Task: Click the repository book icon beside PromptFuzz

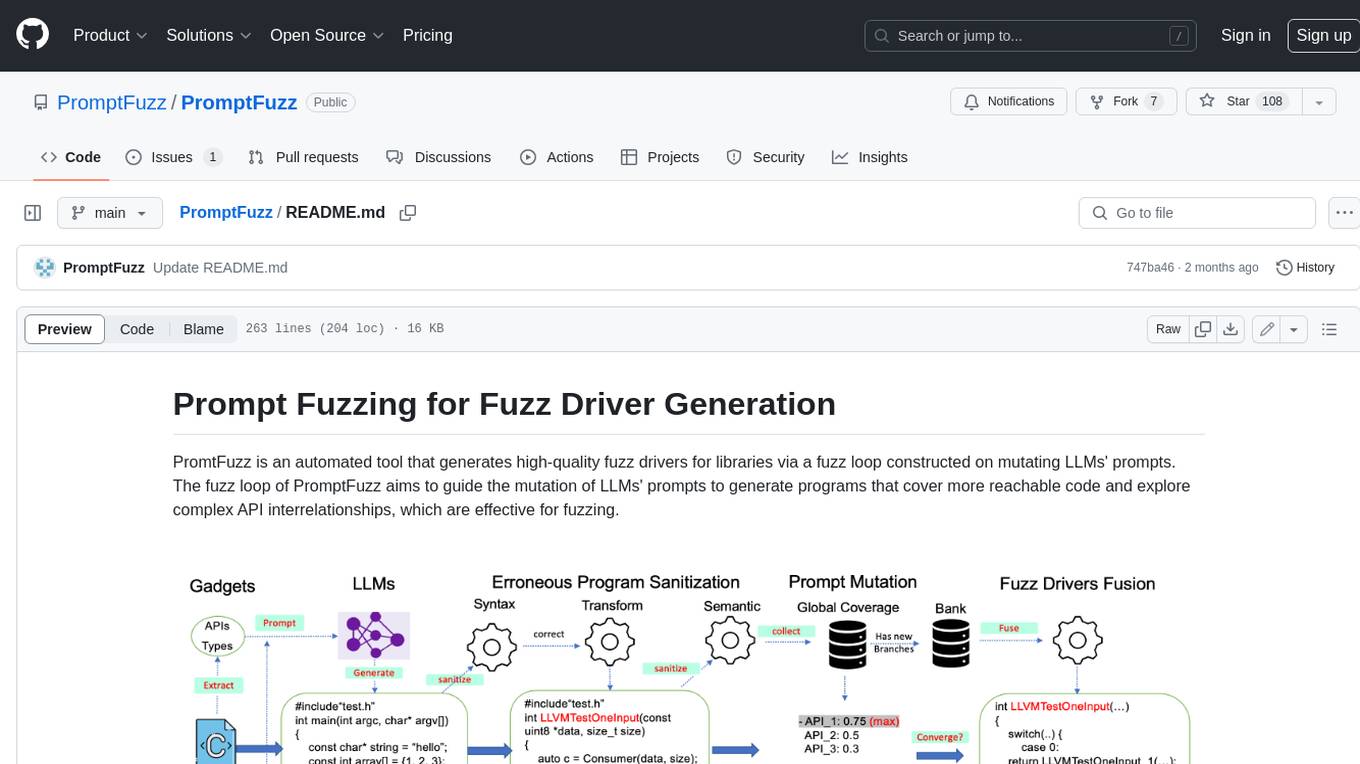Action: [x=41, y=102]
